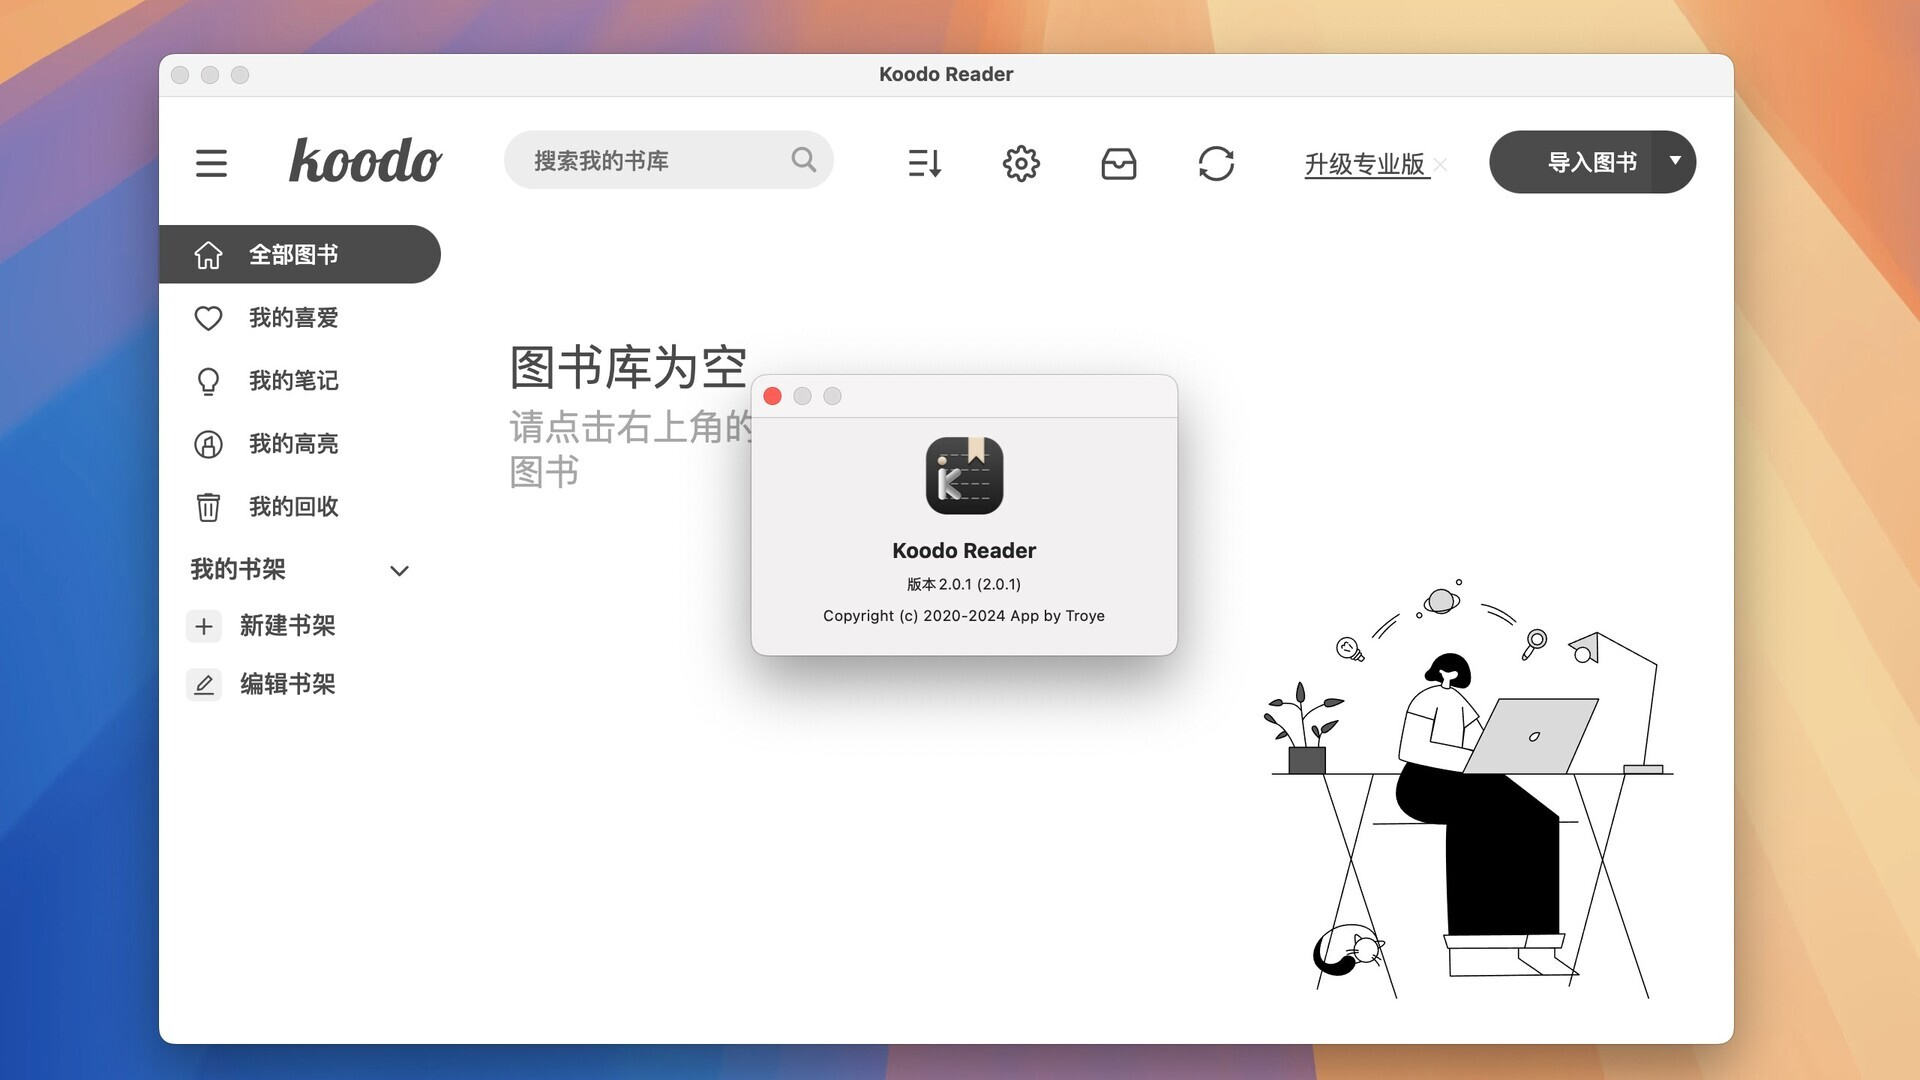Click the 我的书架 heading
Viewport: 1920px width, 1080px height.
click(x=238, y=569)
